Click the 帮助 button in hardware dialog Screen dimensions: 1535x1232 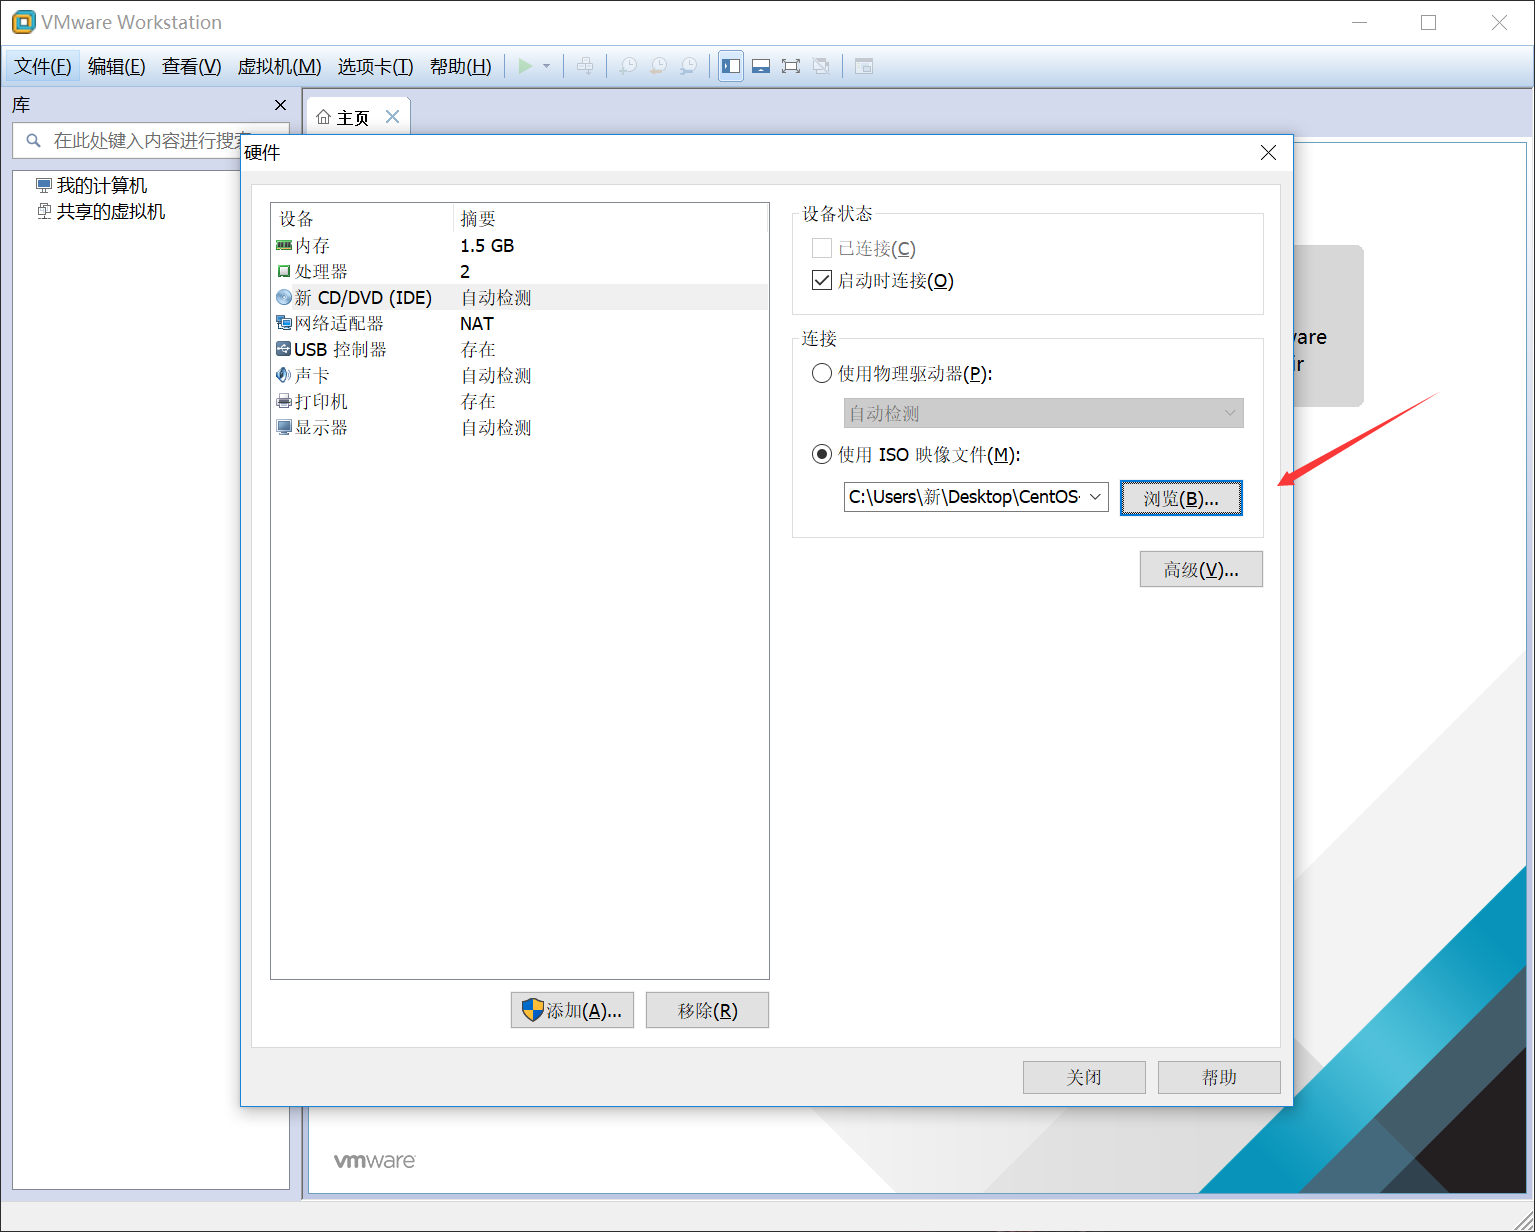[1219, 1077]
